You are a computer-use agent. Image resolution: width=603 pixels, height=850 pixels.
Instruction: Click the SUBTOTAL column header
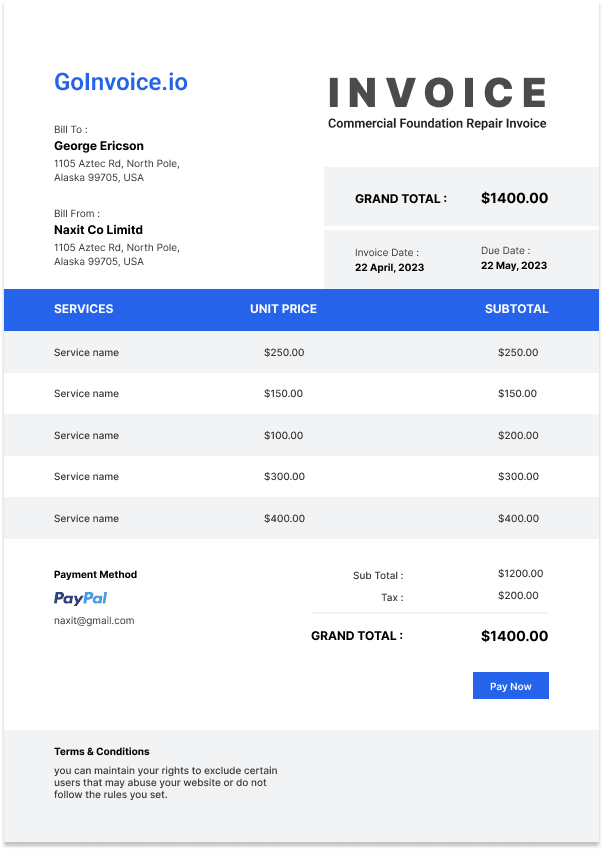tap(516, 309)
